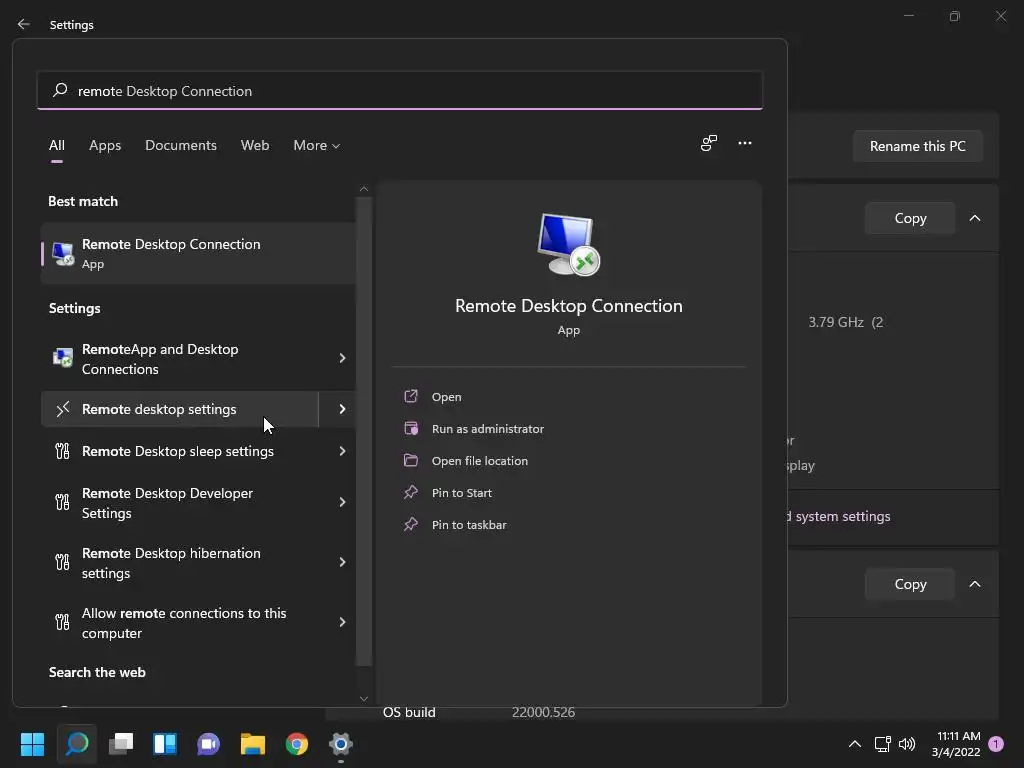Click the taskbar Search icon

[x=76, y=744]
